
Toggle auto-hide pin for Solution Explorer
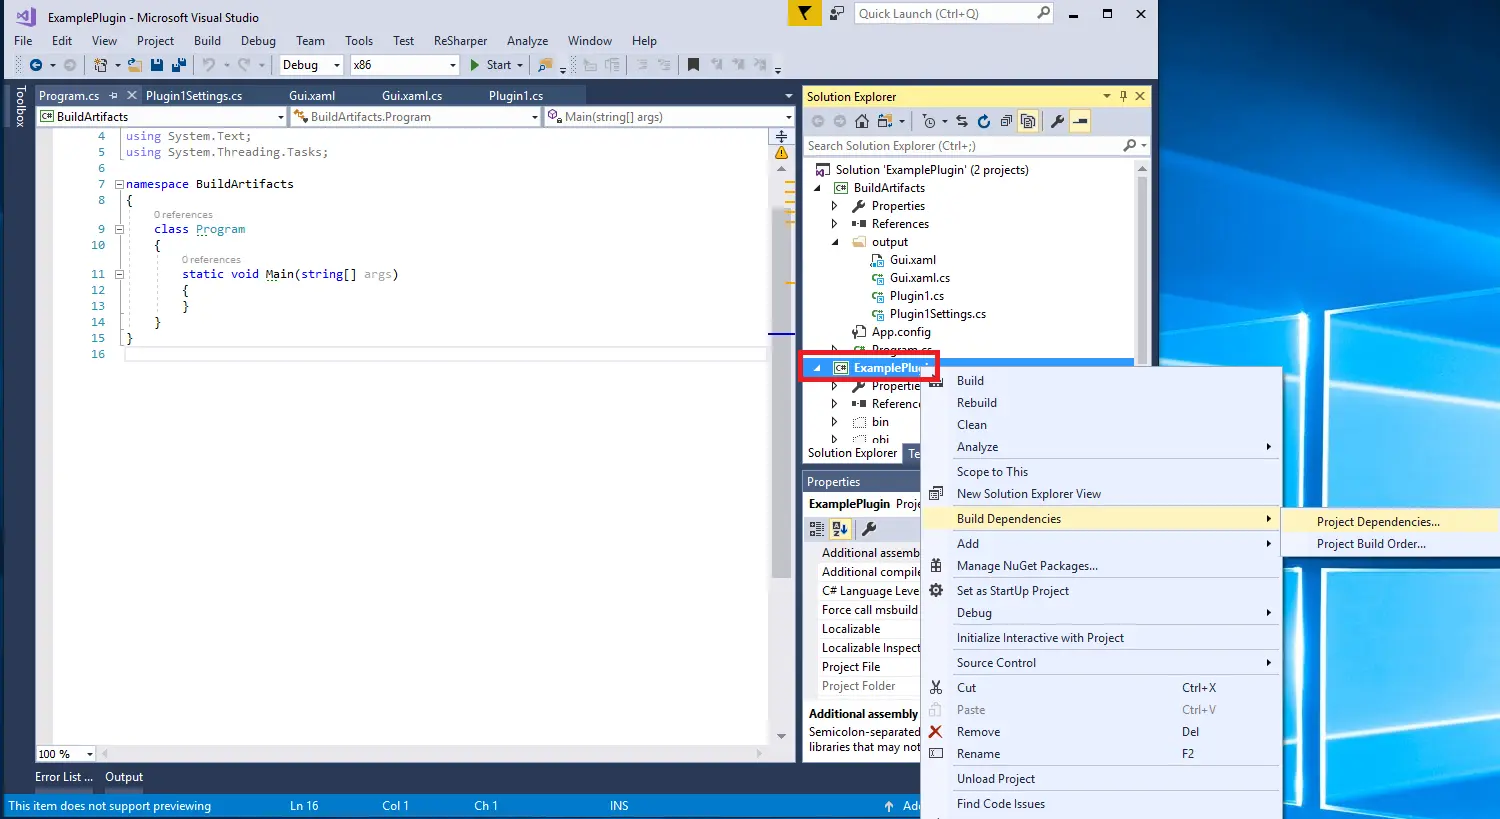[1123, 96]
